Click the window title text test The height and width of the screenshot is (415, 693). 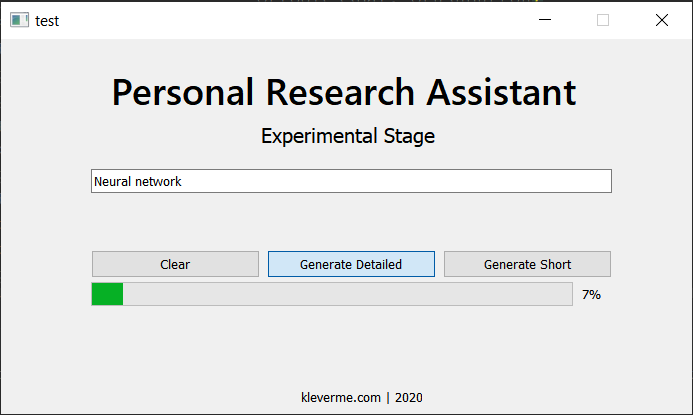(x=47, y=21)
